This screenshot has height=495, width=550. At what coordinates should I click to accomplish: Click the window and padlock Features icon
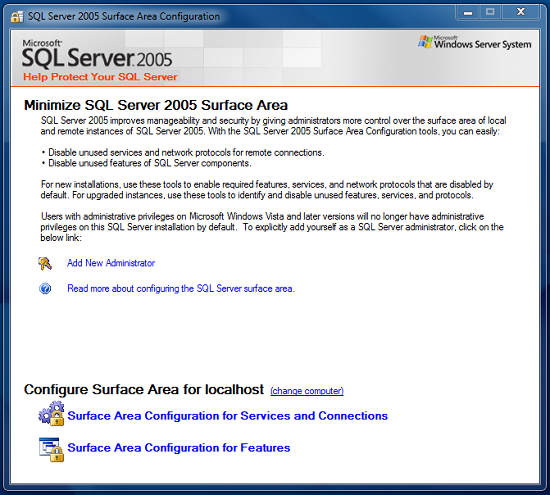tap(51, 449)
